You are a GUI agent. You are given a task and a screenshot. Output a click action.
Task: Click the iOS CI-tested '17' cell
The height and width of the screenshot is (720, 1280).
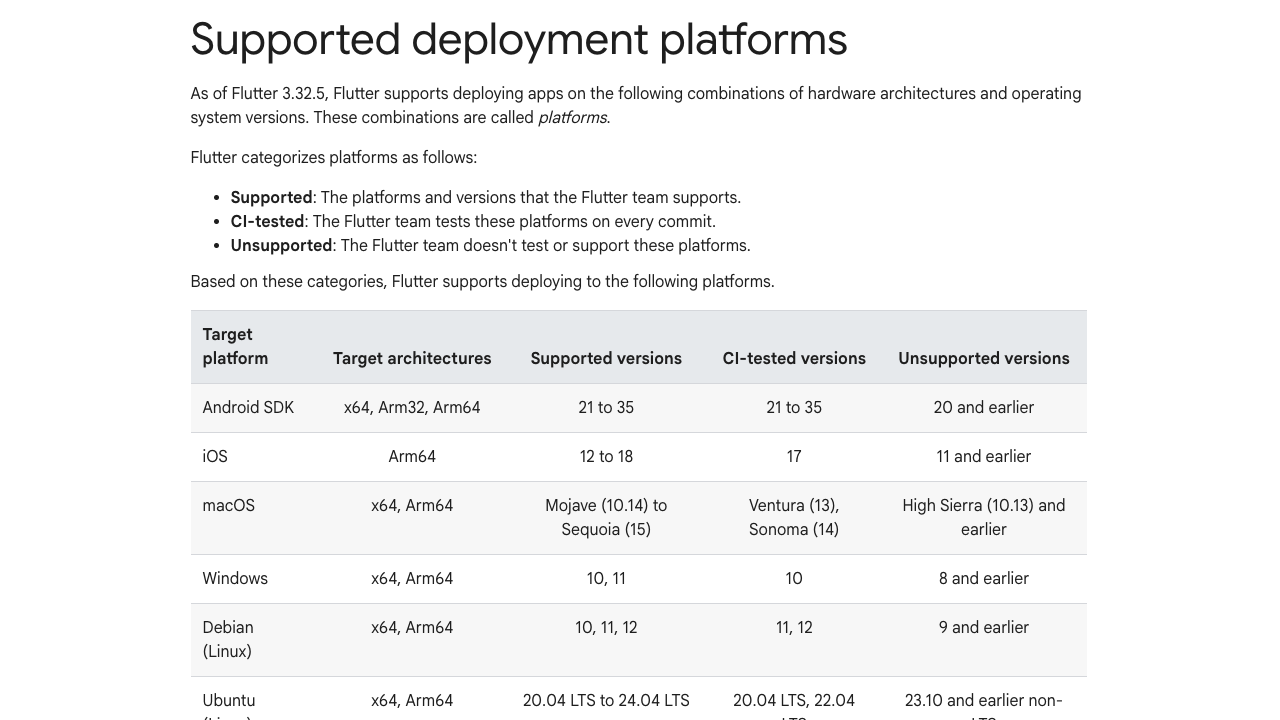(x=794, y=456)
